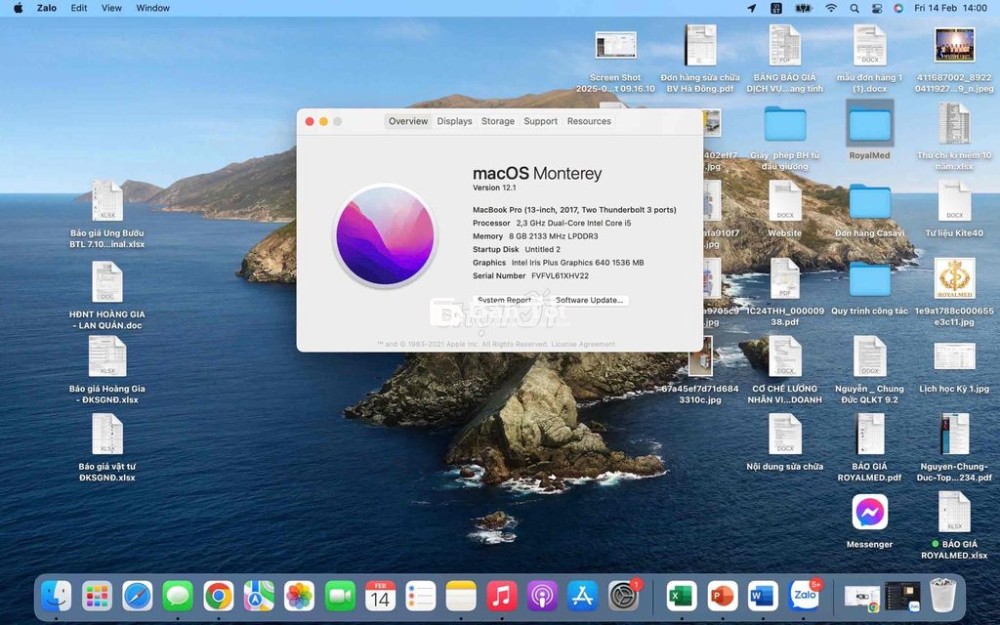Viewport: 1000px width, 625px height.
Task: Select the Website docx file
Action: pyautogui.click(x=785, y=209)
